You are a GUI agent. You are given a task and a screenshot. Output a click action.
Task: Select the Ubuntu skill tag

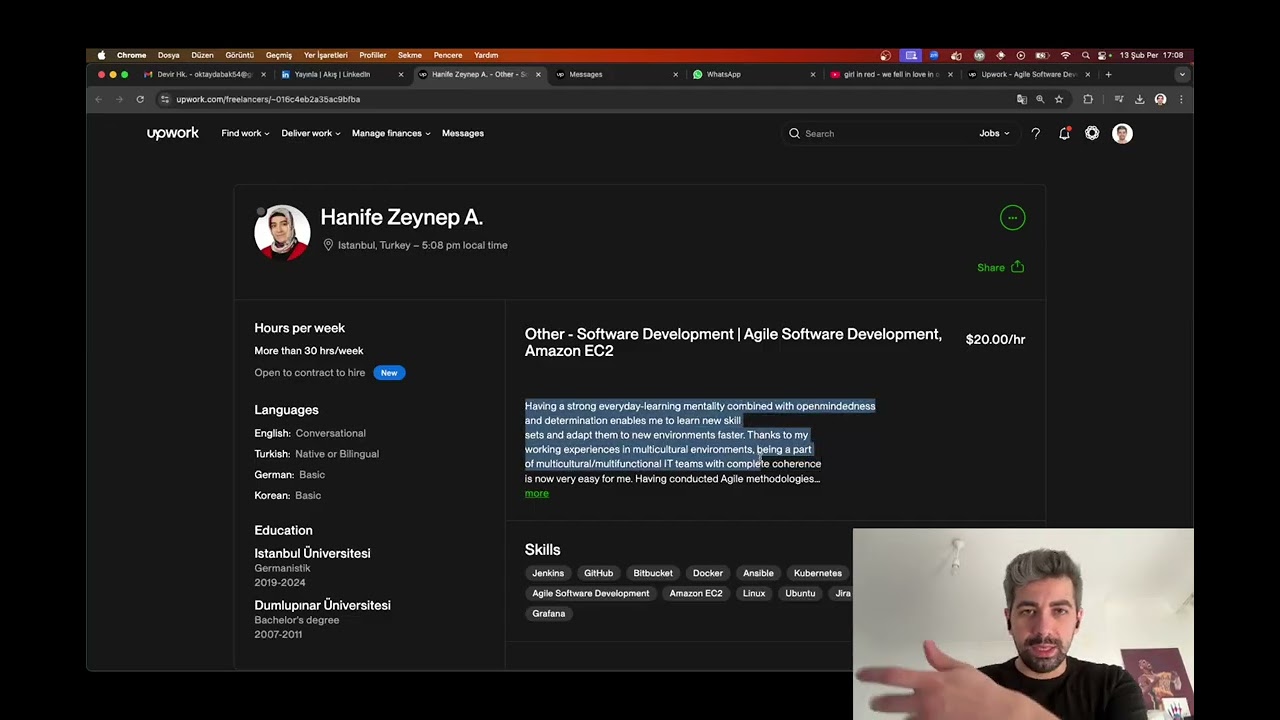point(800,593)
